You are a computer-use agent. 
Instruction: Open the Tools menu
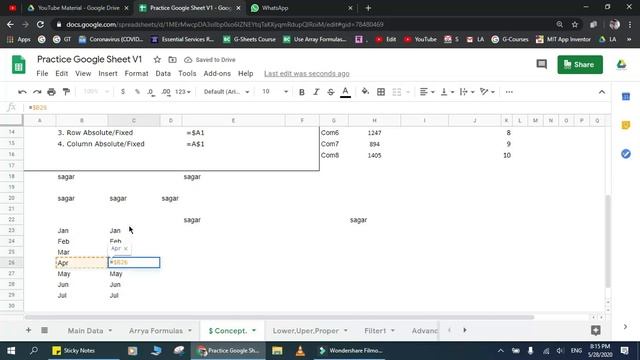pos(187,73)
